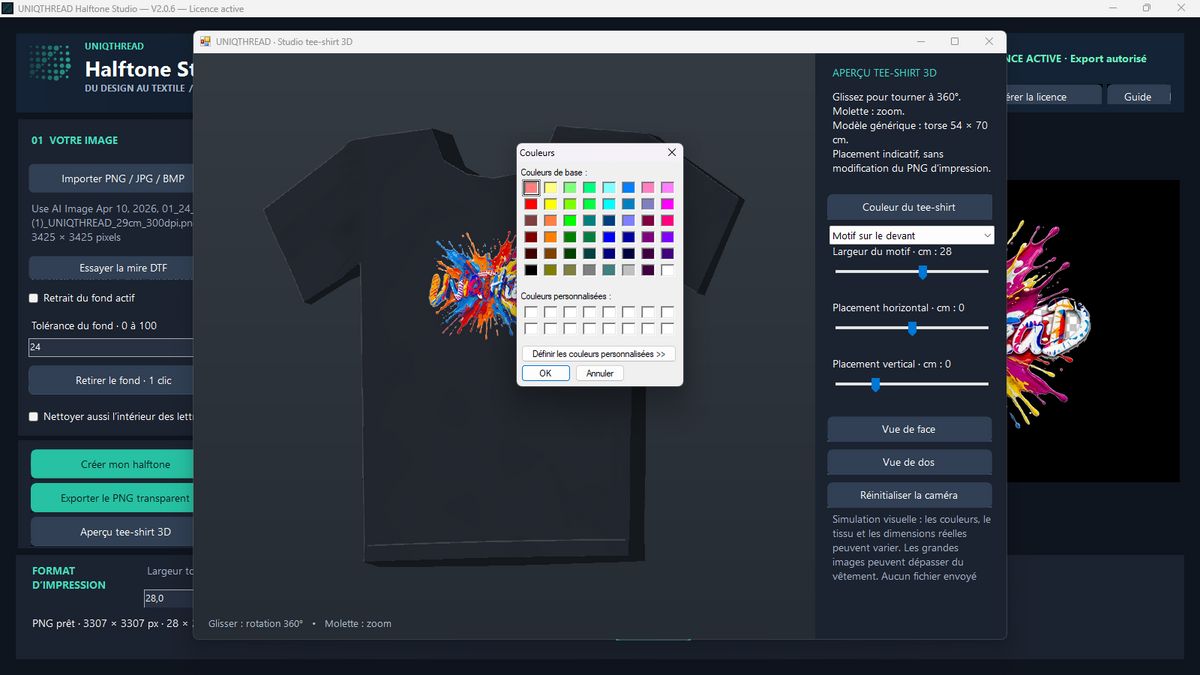Click the label 'Couleurs personnalisées :'
1200x675 pixels.
(565, 296)
